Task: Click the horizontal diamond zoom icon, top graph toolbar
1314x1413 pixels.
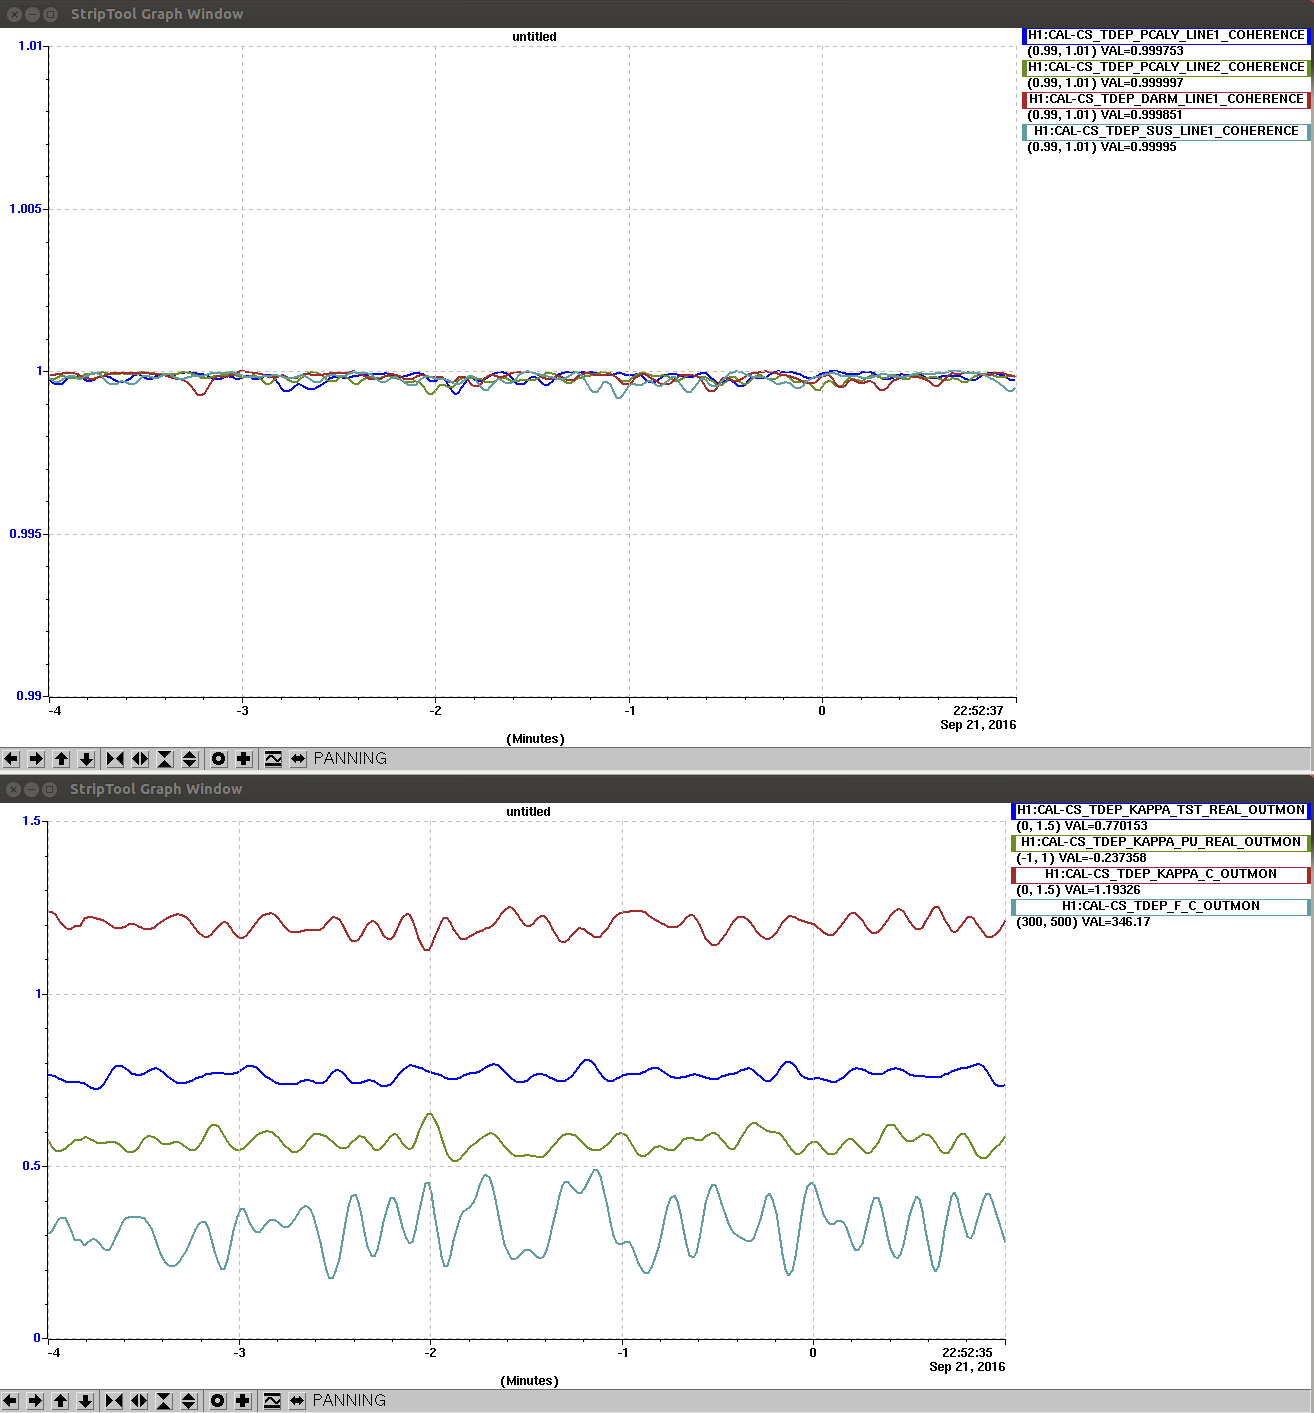Action: point(140,759)
